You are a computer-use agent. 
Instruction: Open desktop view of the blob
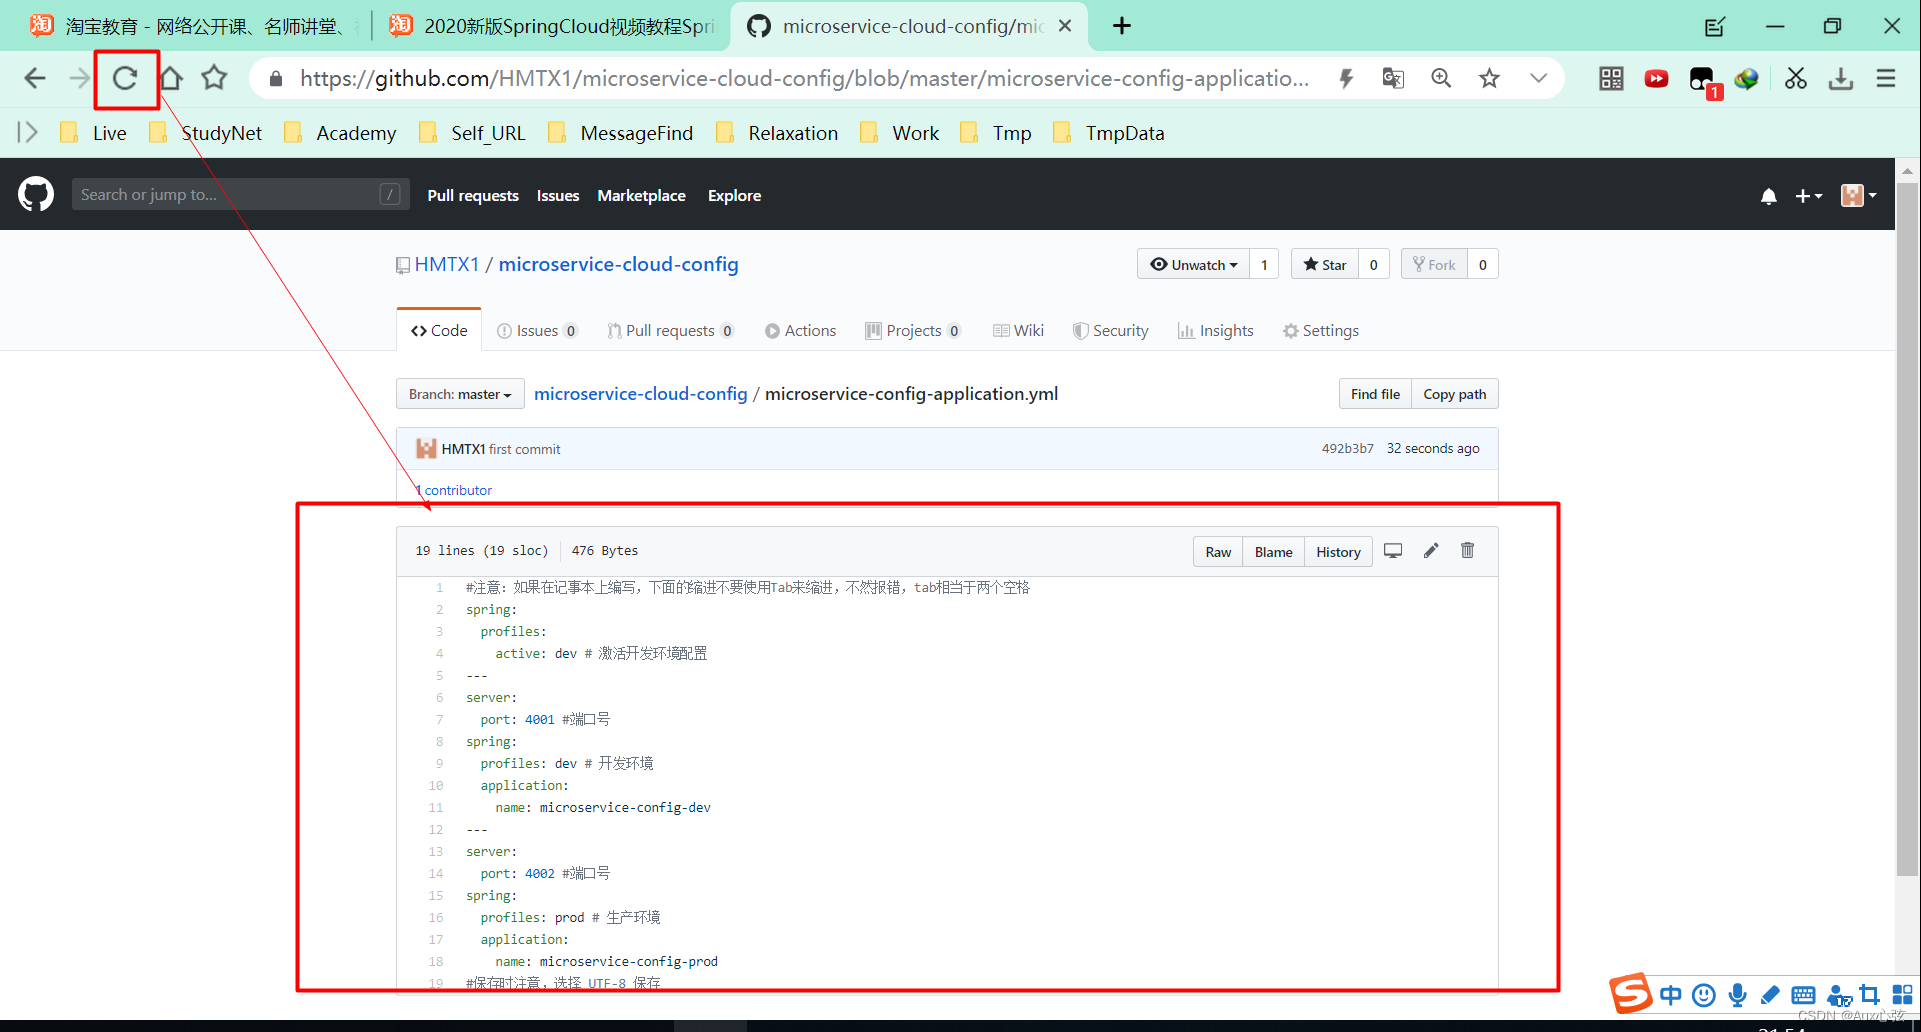coord(1393,550)
